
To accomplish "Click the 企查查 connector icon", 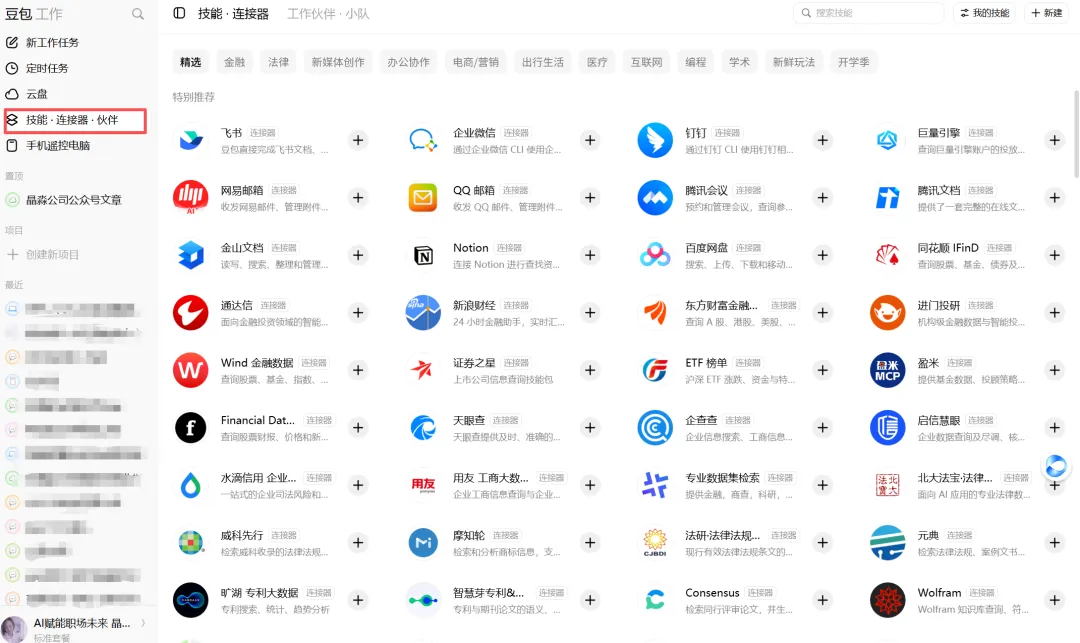I will [655, 428].
